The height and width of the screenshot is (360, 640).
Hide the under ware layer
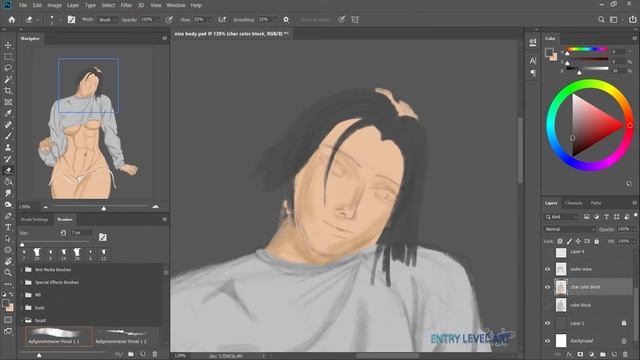(x=547, y=269)
